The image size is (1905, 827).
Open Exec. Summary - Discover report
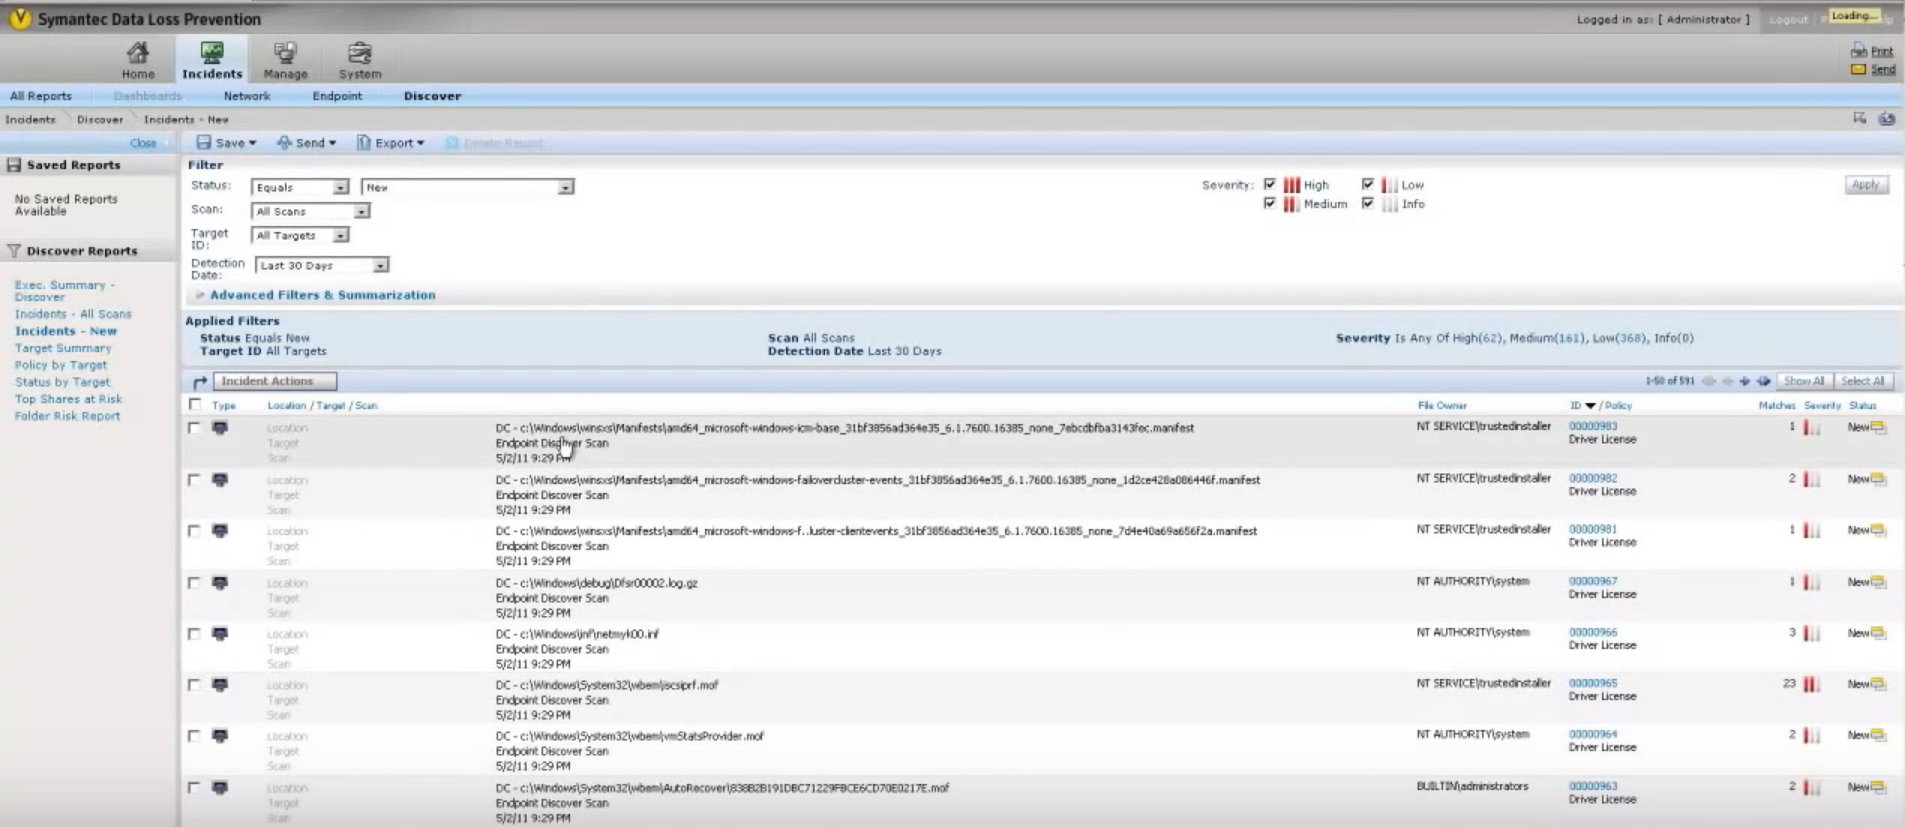64,291
